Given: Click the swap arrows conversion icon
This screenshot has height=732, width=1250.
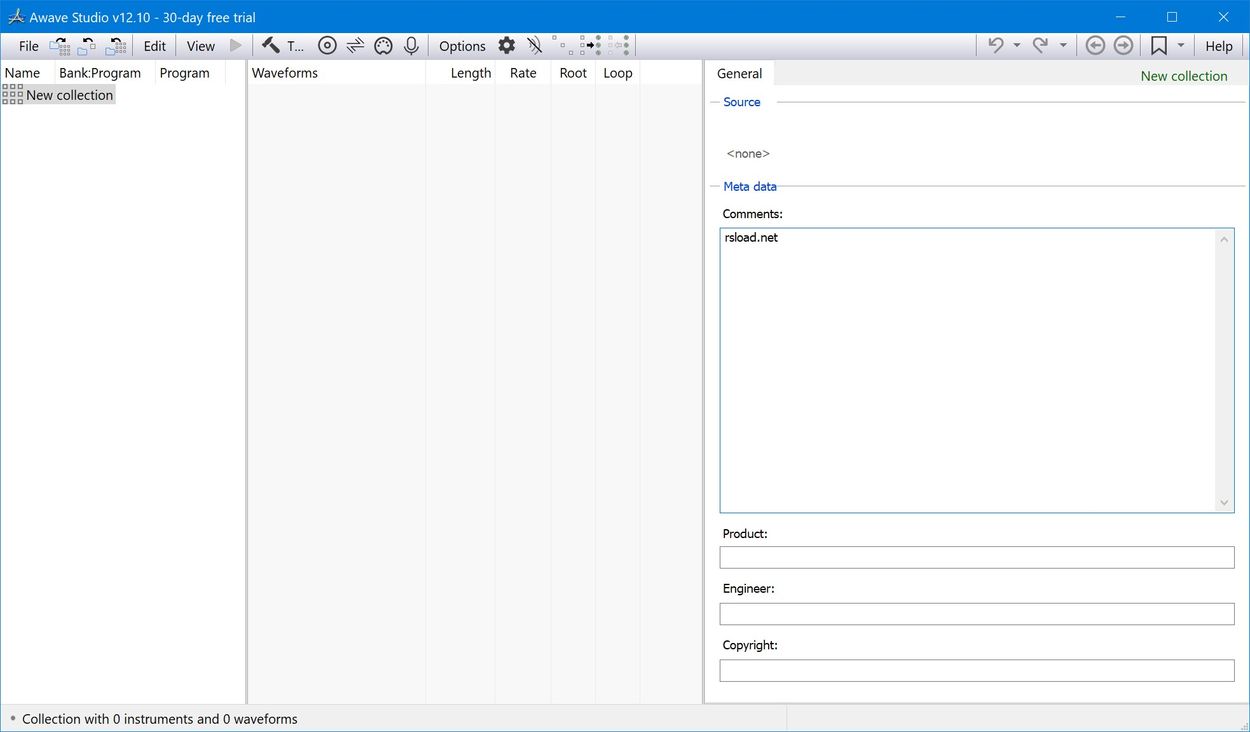Looking at the screenshot, I should pyautogui.click(x=355, y=46).
